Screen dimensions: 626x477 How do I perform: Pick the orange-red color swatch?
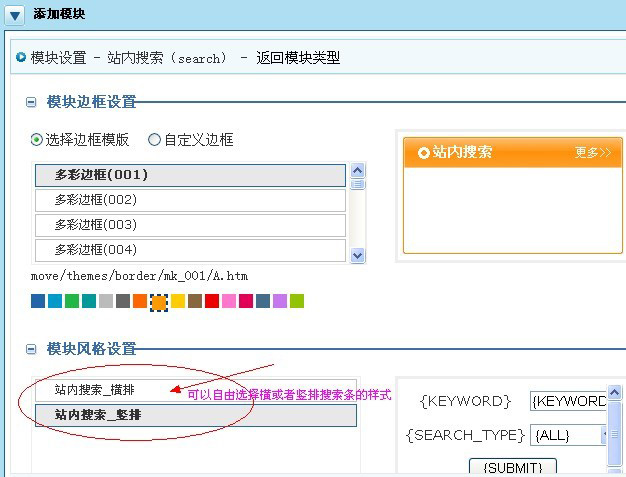click(140, 301)
